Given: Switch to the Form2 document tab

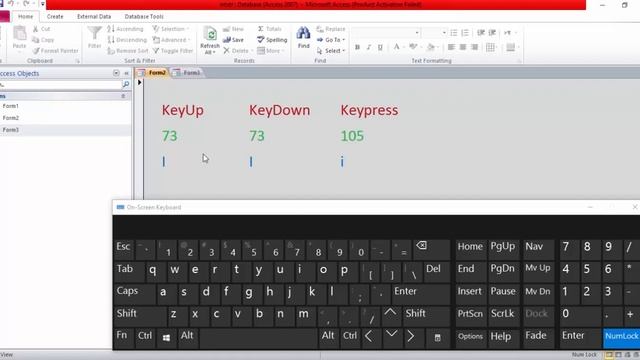Looking at the screenshot, I should [153, 73].
